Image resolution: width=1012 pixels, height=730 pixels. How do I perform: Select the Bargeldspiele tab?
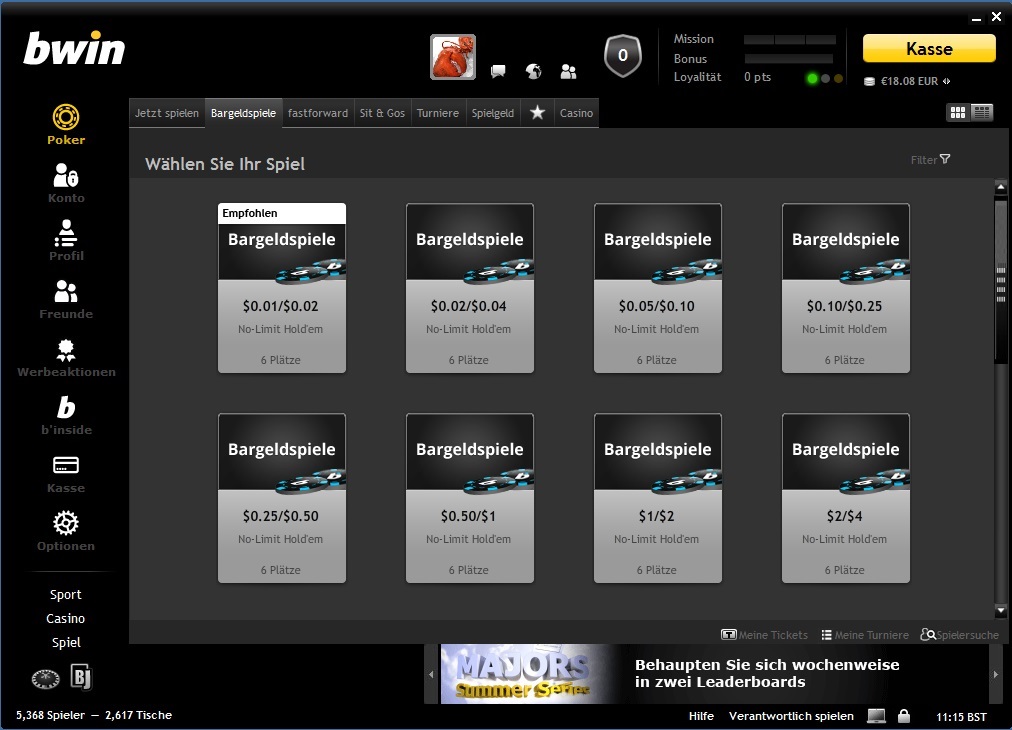243,113
